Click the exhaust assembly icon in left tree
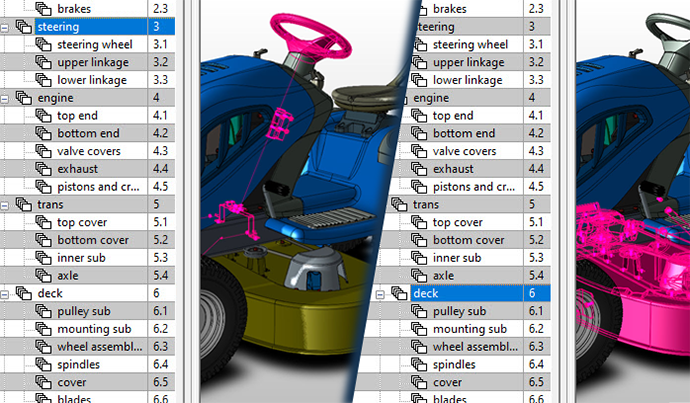The width and height of the screenshot is (690, 403). [x=44, y=169]
